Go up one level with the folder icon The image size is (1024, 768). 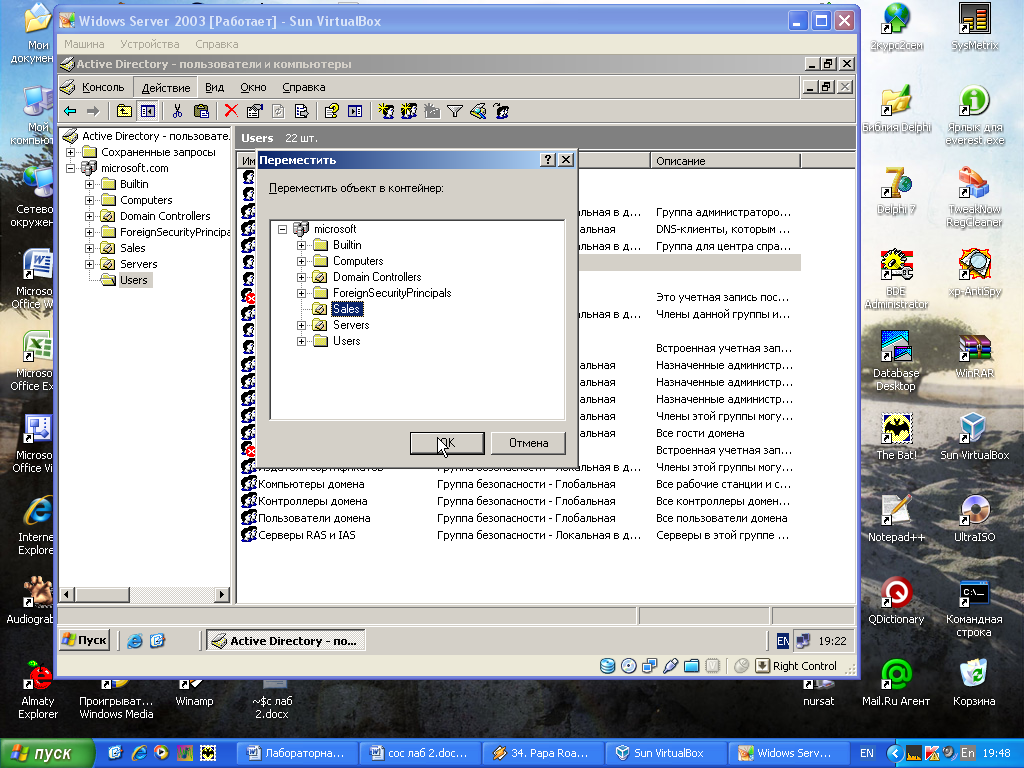tap(124, 112)
